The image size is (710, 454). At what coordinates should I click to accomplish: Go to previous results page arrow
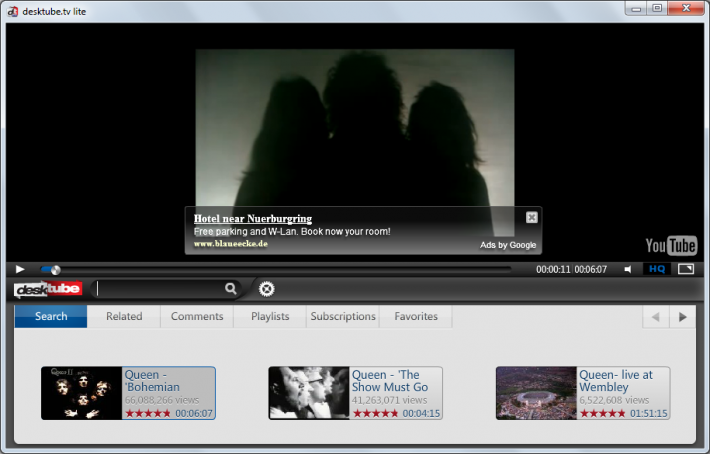click(x=656, y=317)
